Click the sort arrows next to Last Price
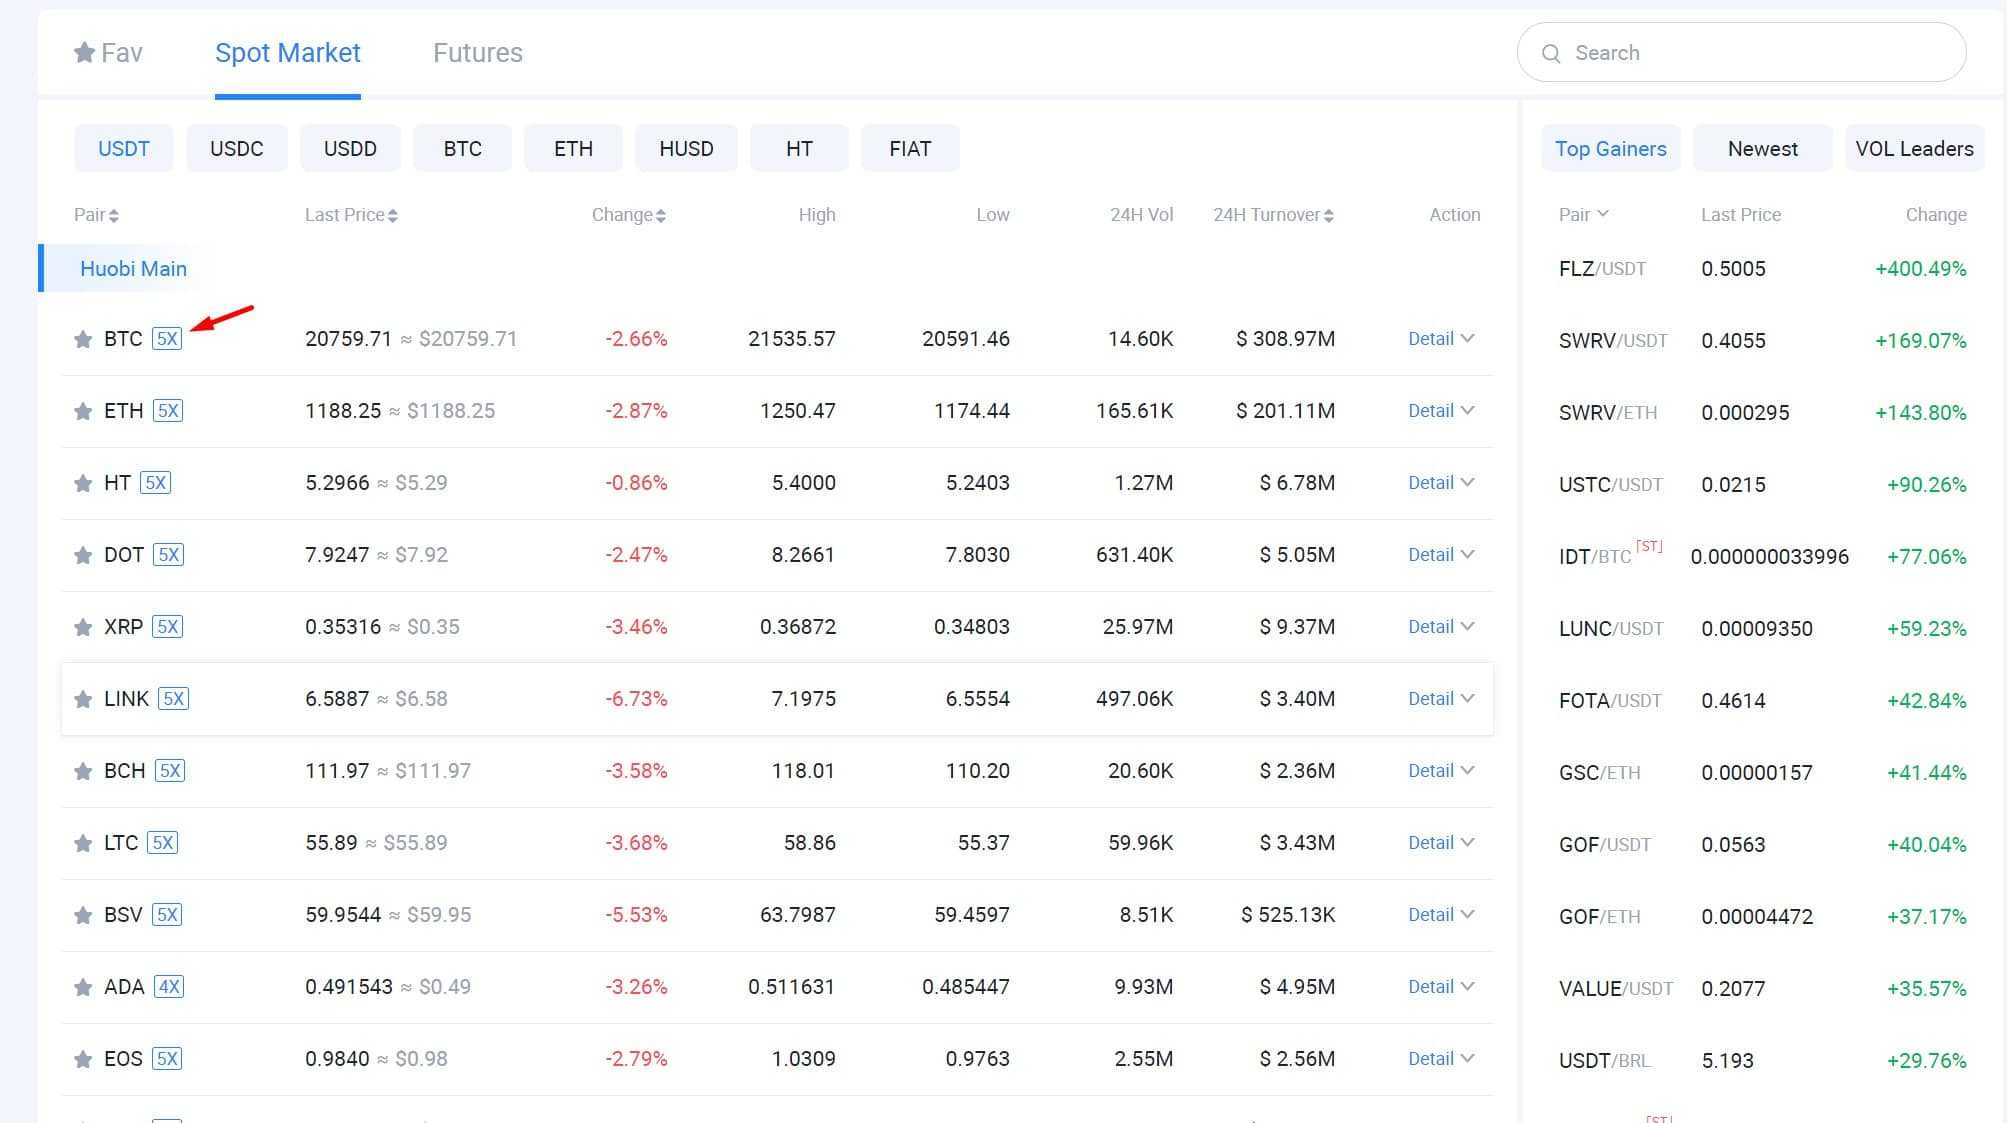The image size is (2007, 1123). (394, 214)
